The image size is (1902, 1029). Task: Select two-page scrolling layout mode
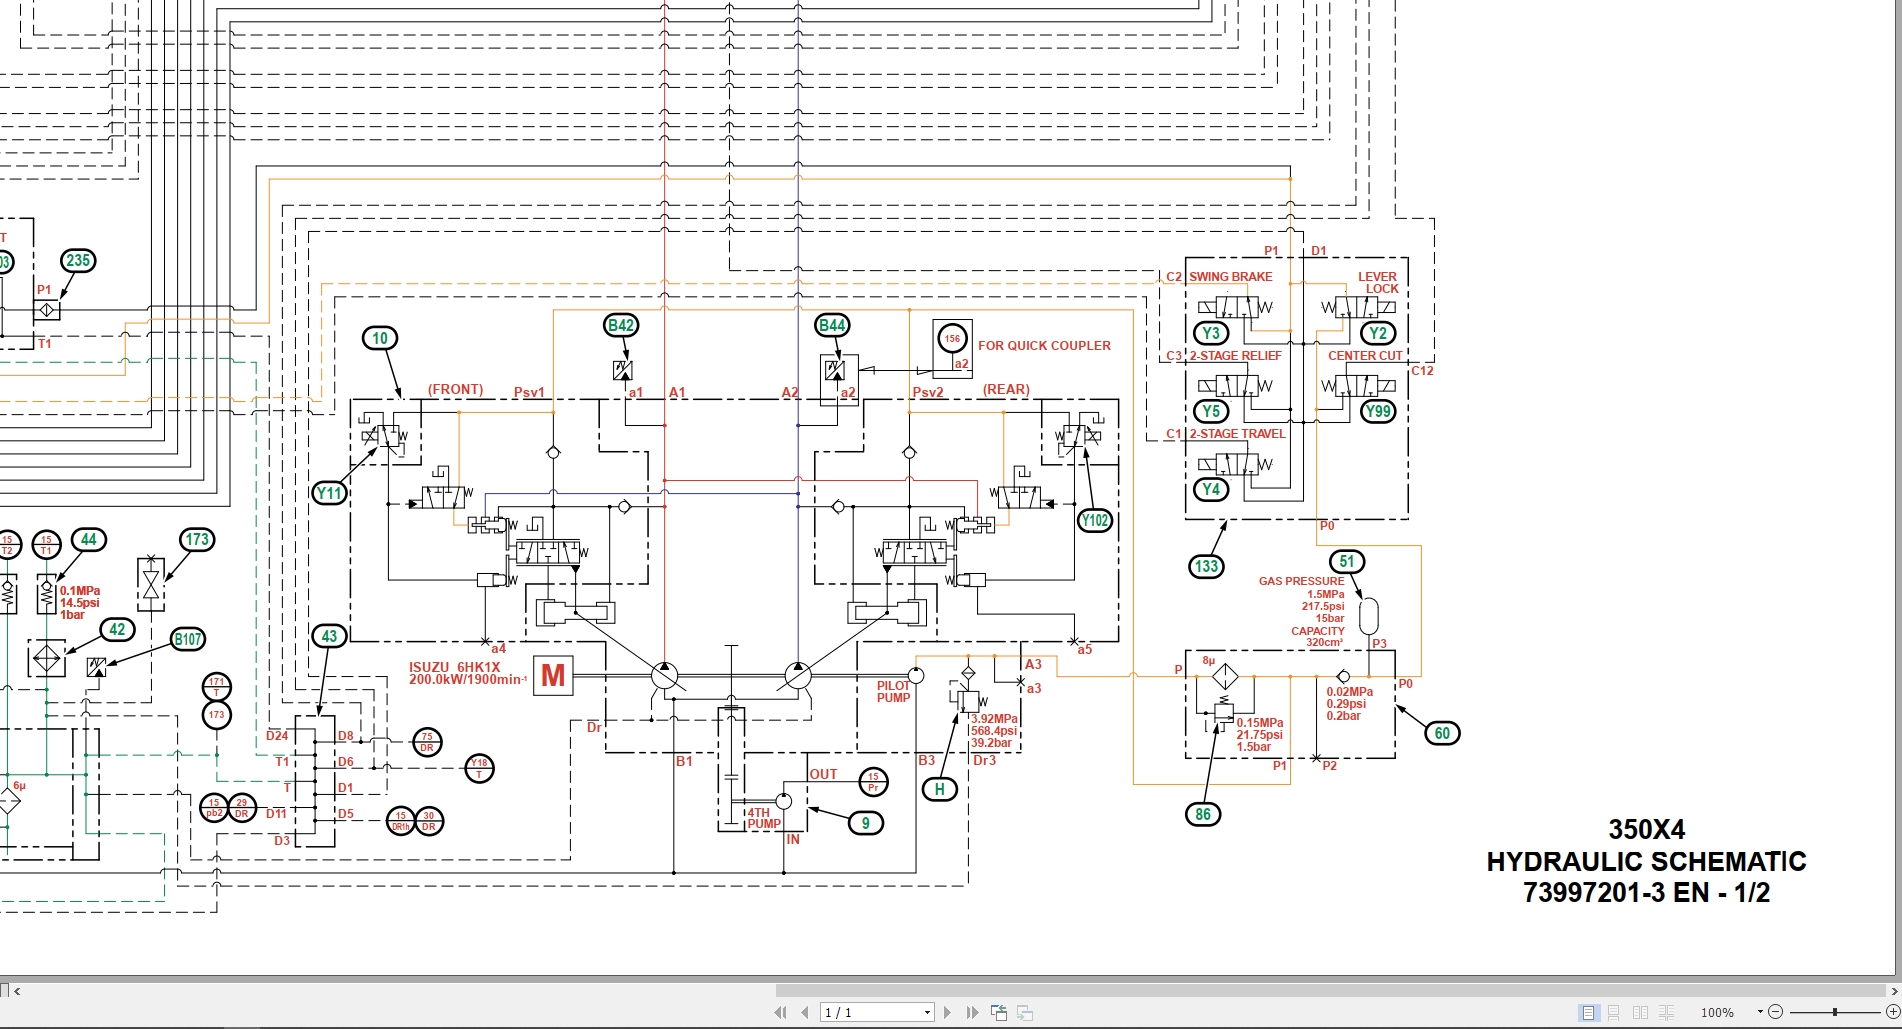pos(1666,1012)
